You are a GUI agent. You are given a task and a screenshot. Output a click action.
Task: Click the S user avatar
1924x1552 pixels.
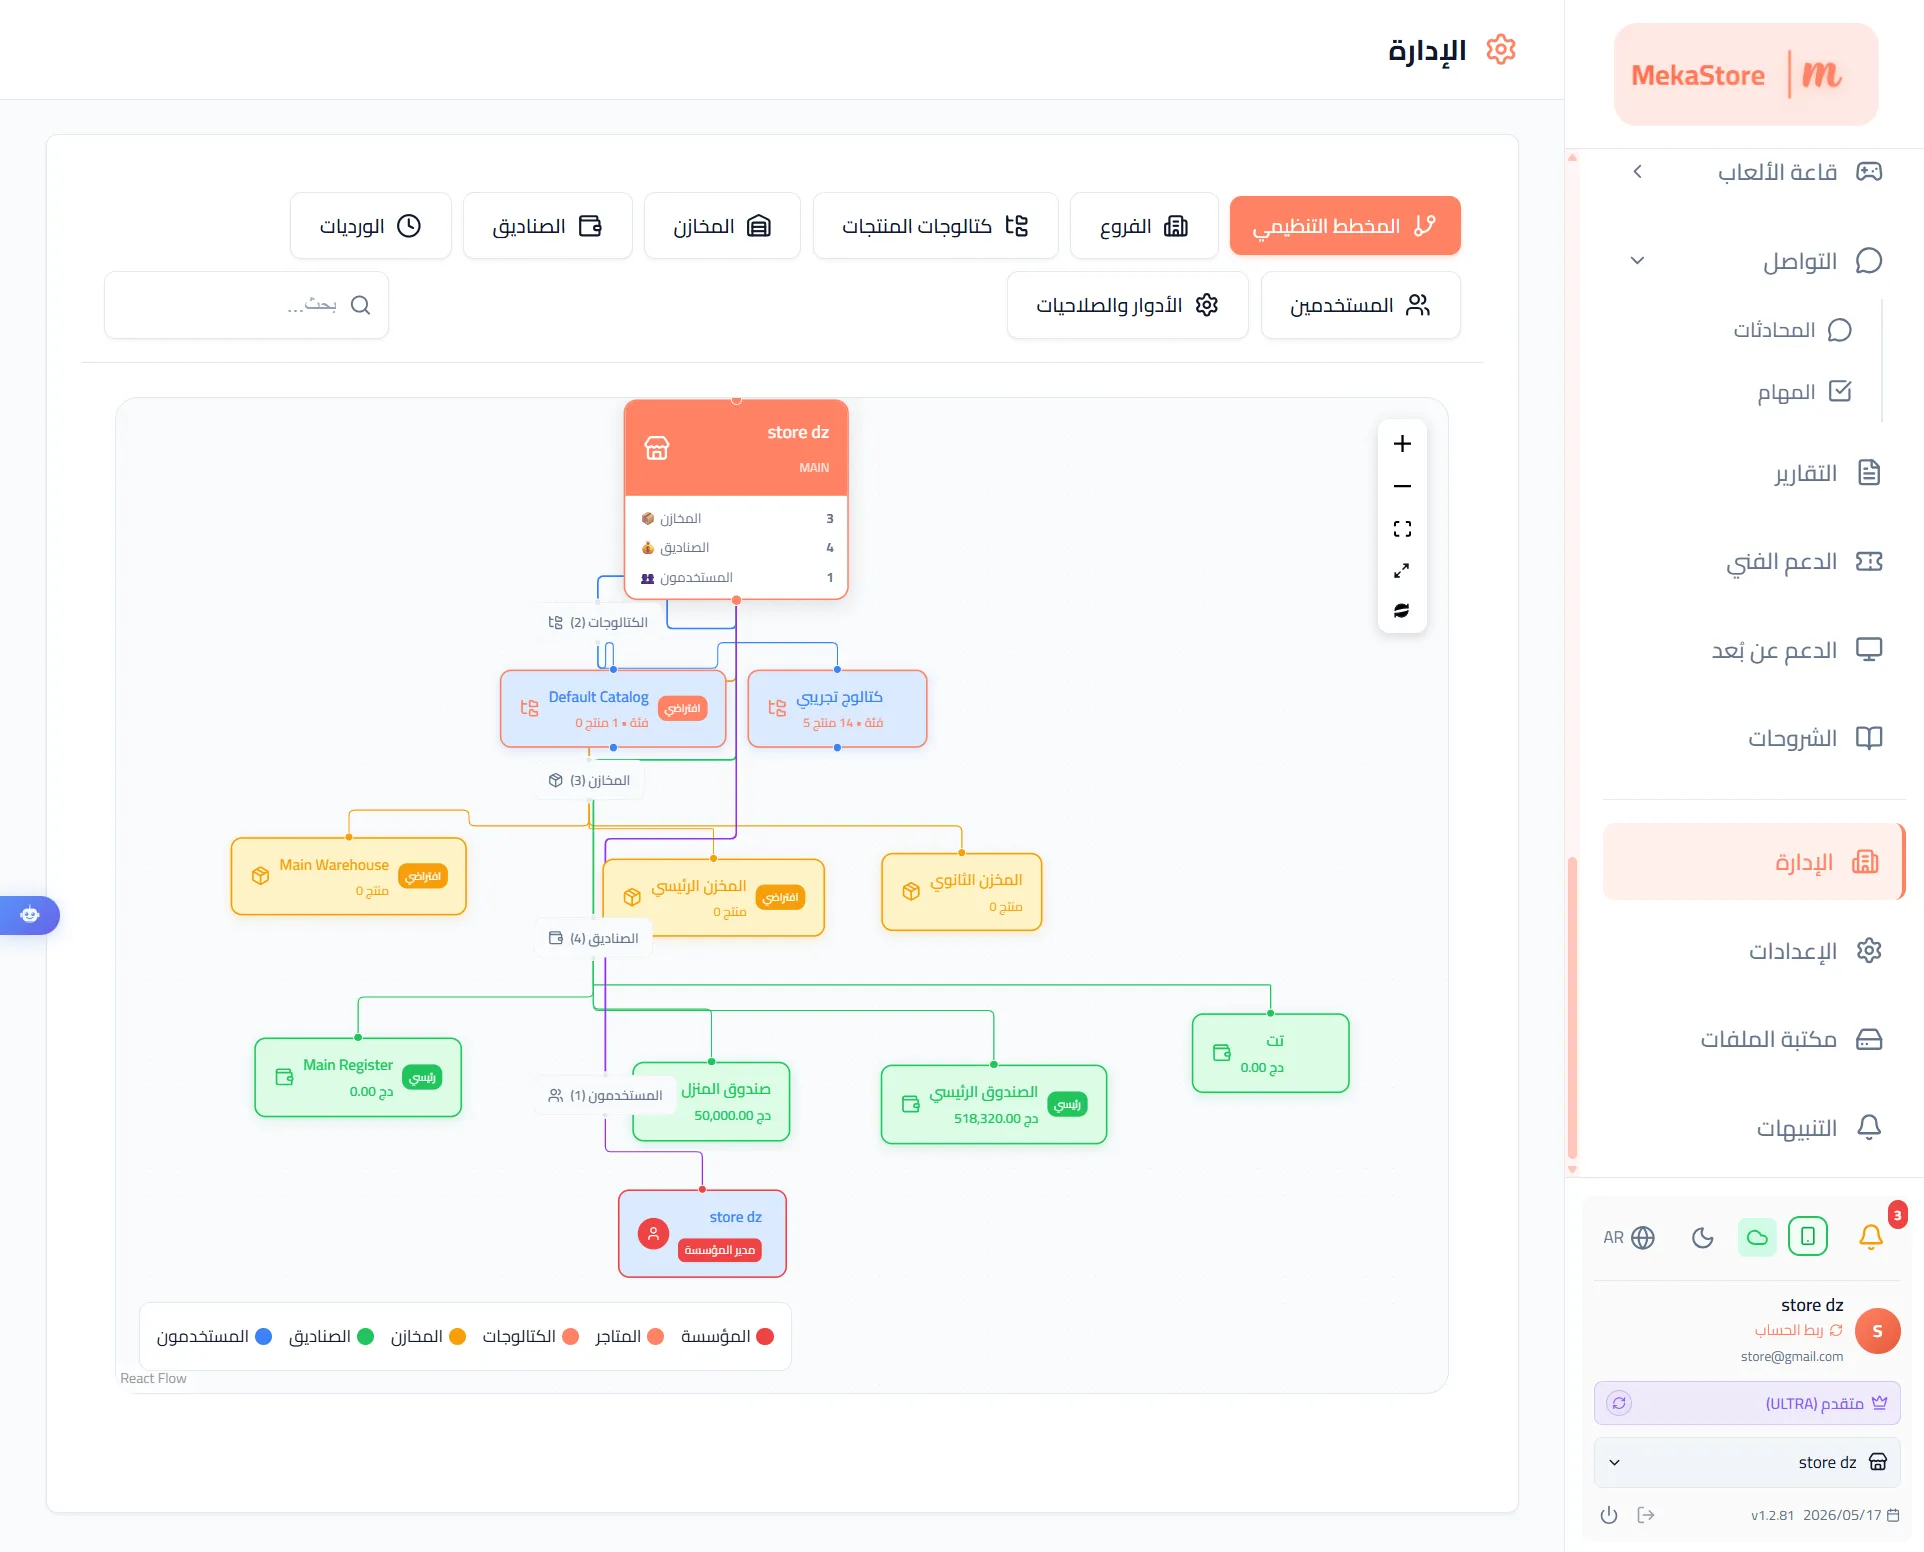[x=1877, y=1331]
